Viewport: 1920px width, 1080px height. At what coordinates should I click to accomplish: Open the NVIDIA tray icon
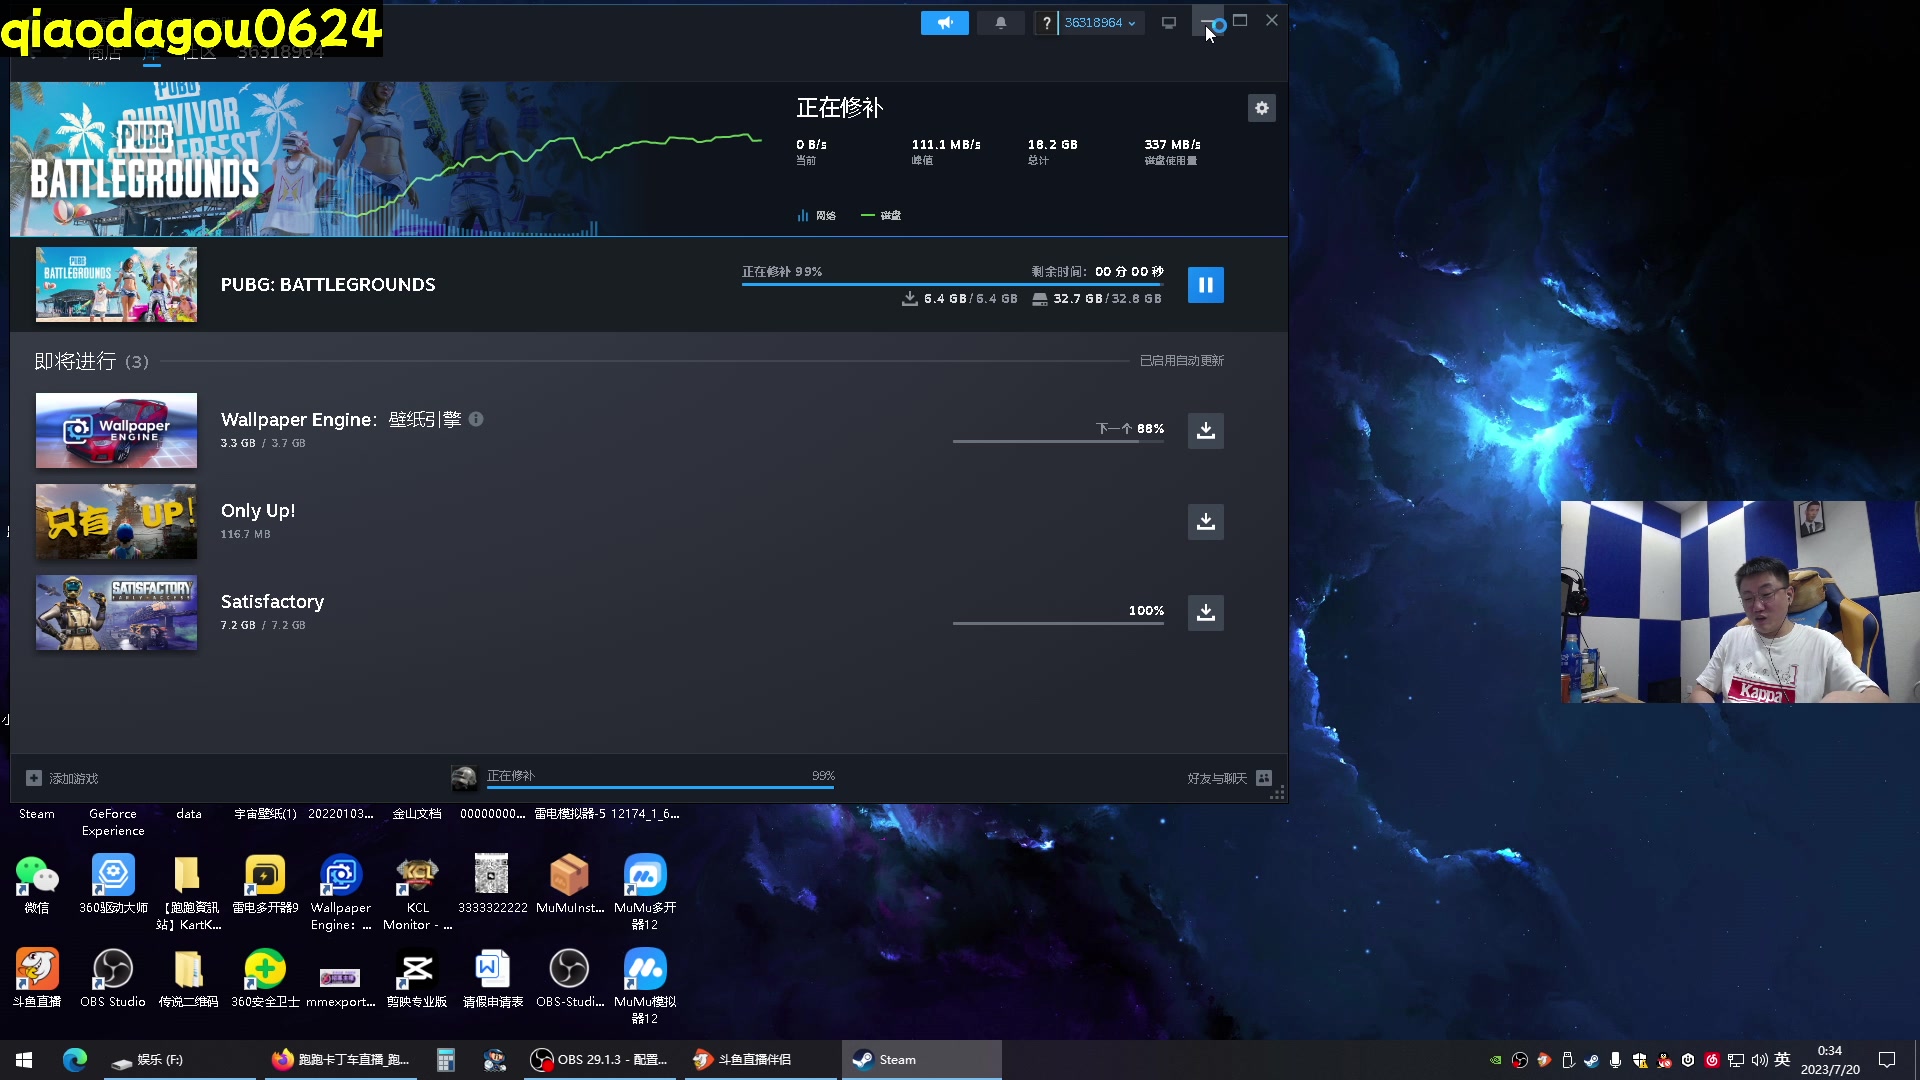point(1495,1060)
